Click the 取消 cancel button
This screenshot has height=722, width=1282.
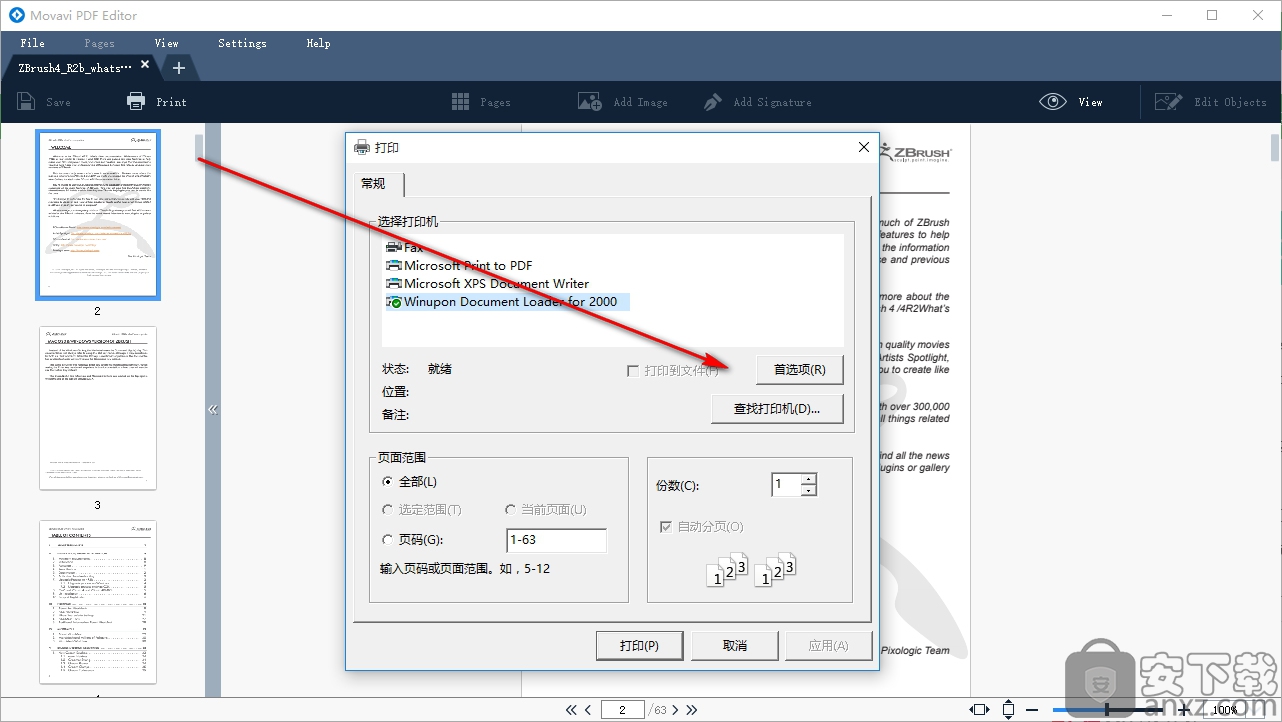(x=735, y=646)
